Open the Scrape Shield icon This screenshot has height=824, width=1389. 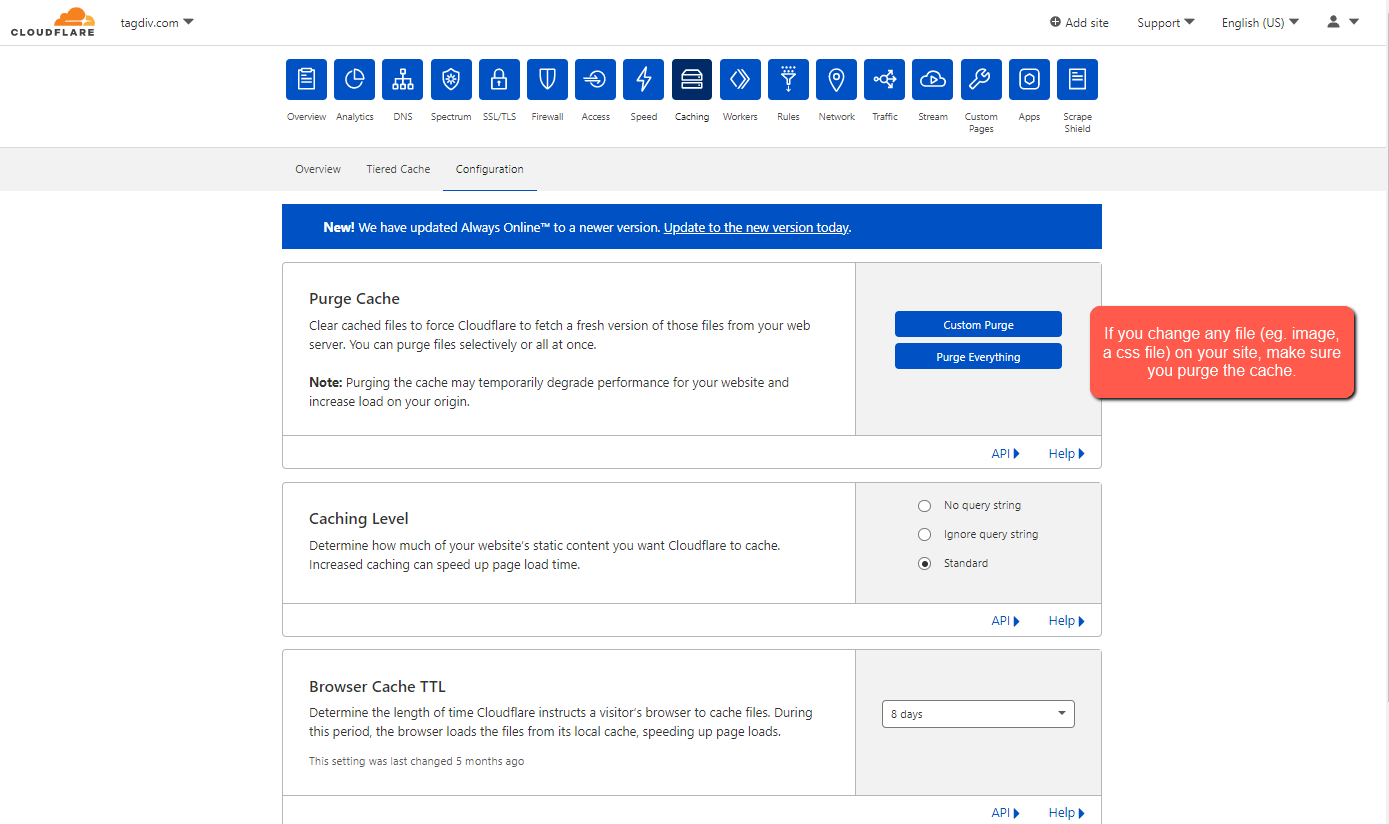coord(1077,80)
